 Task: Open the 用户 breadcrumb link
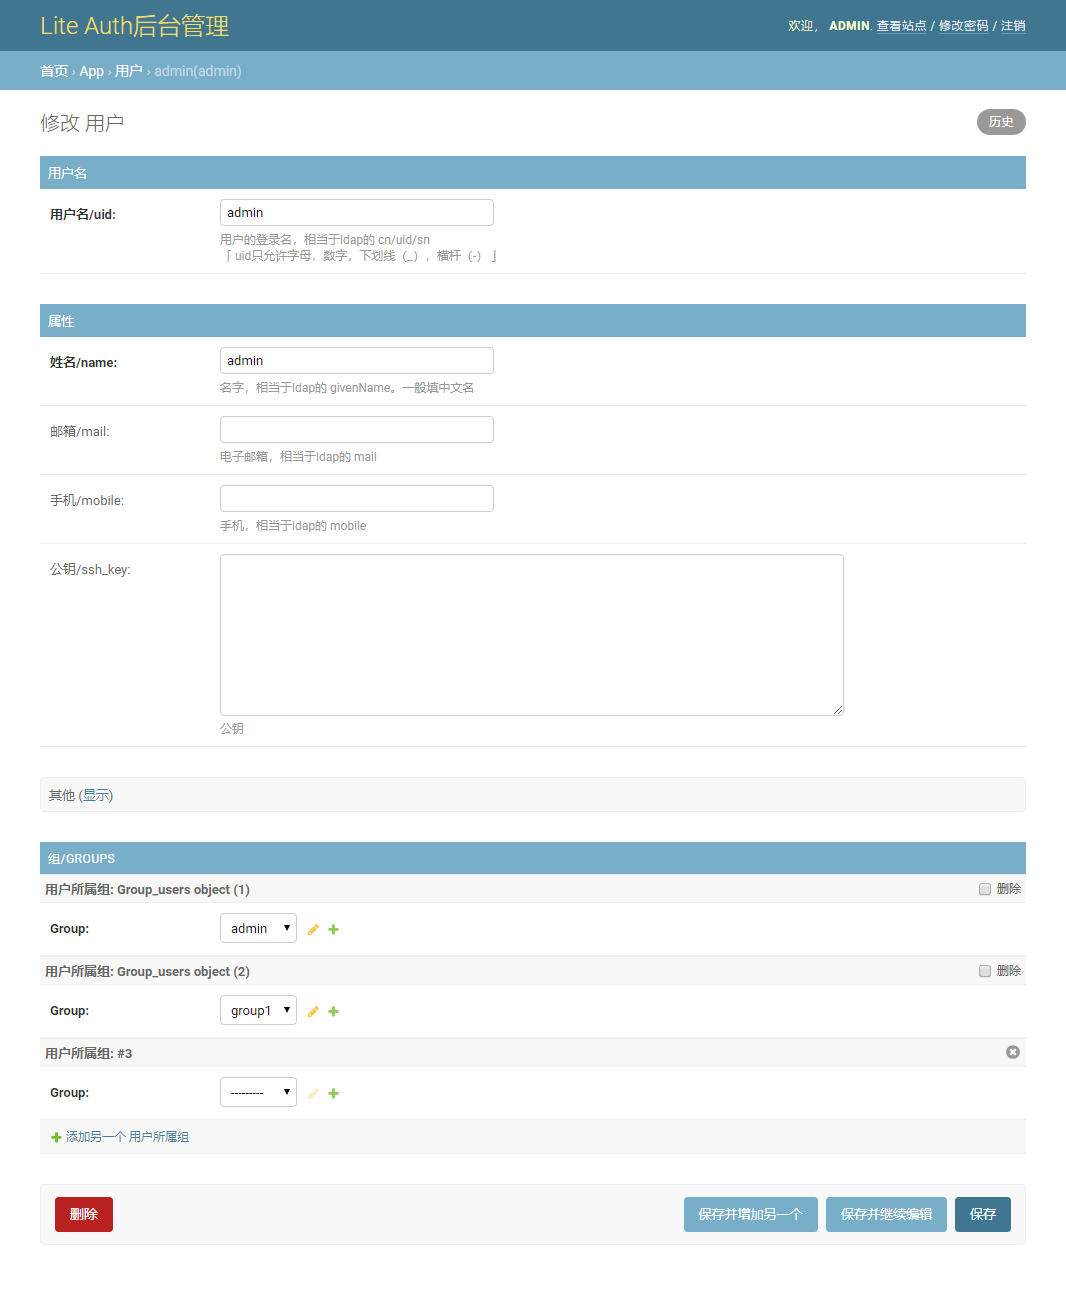point(129,71)
